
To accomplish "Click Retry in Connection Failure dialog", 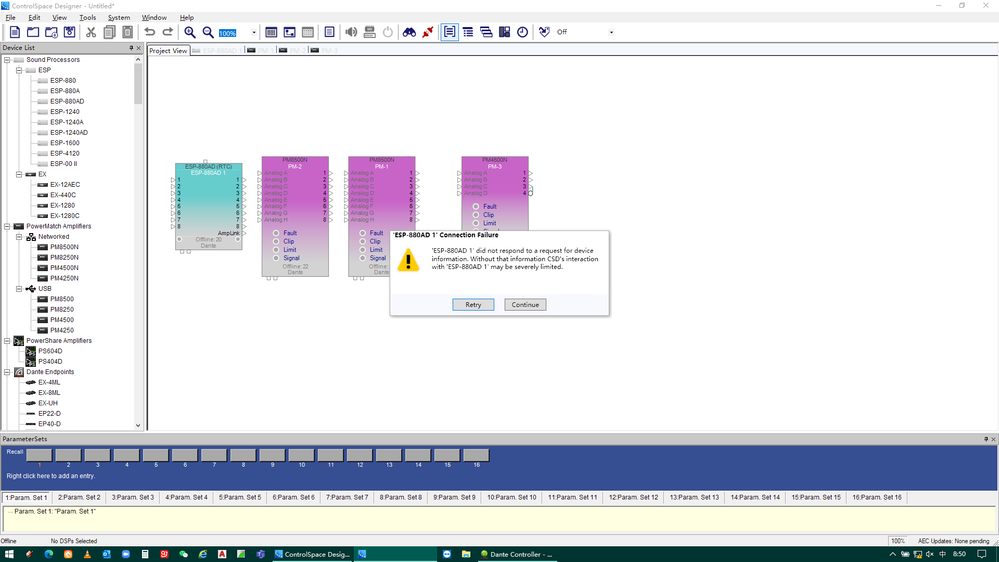I will coord(473,305).
